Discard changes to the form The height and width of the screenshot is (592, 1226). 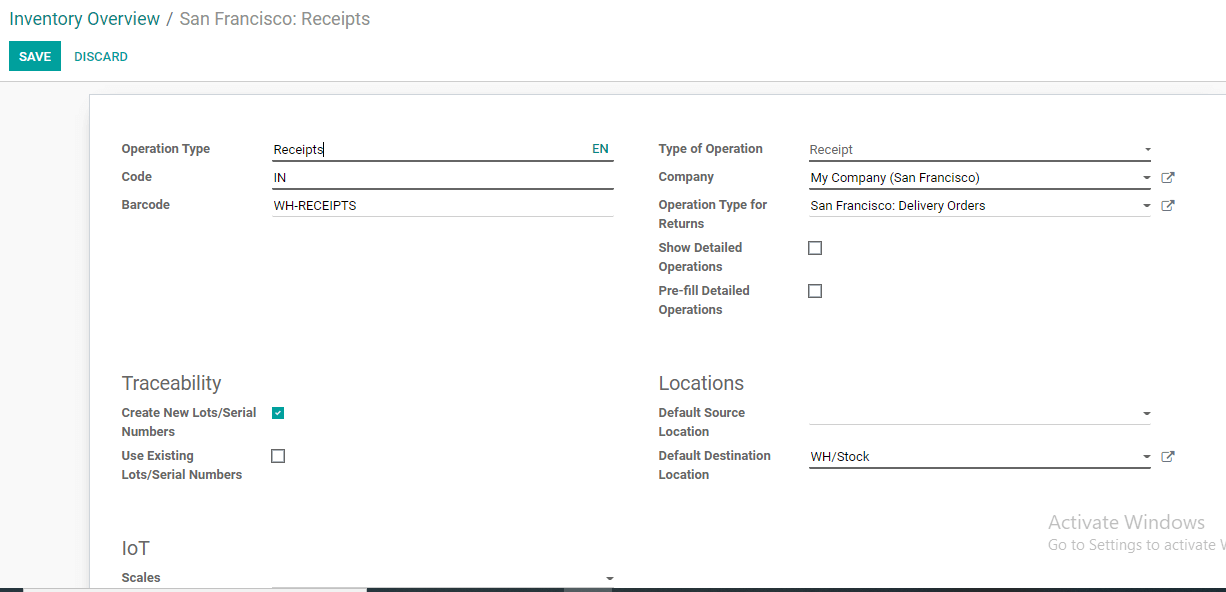point(101,57)
